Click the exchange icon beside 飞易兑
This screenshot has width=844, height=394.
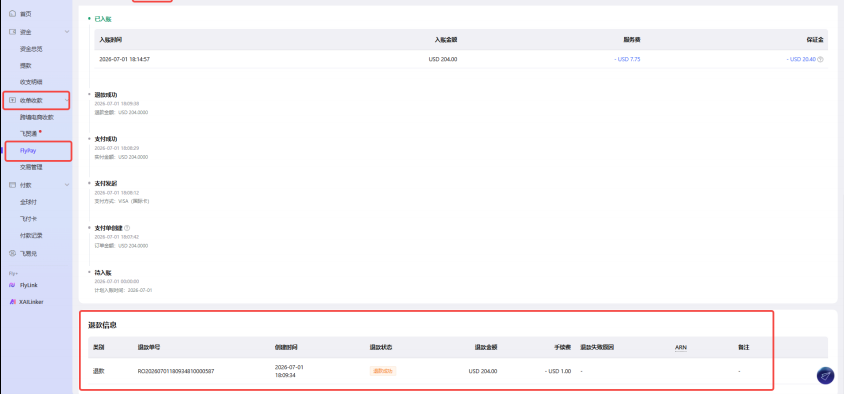[x=12, y=253]
